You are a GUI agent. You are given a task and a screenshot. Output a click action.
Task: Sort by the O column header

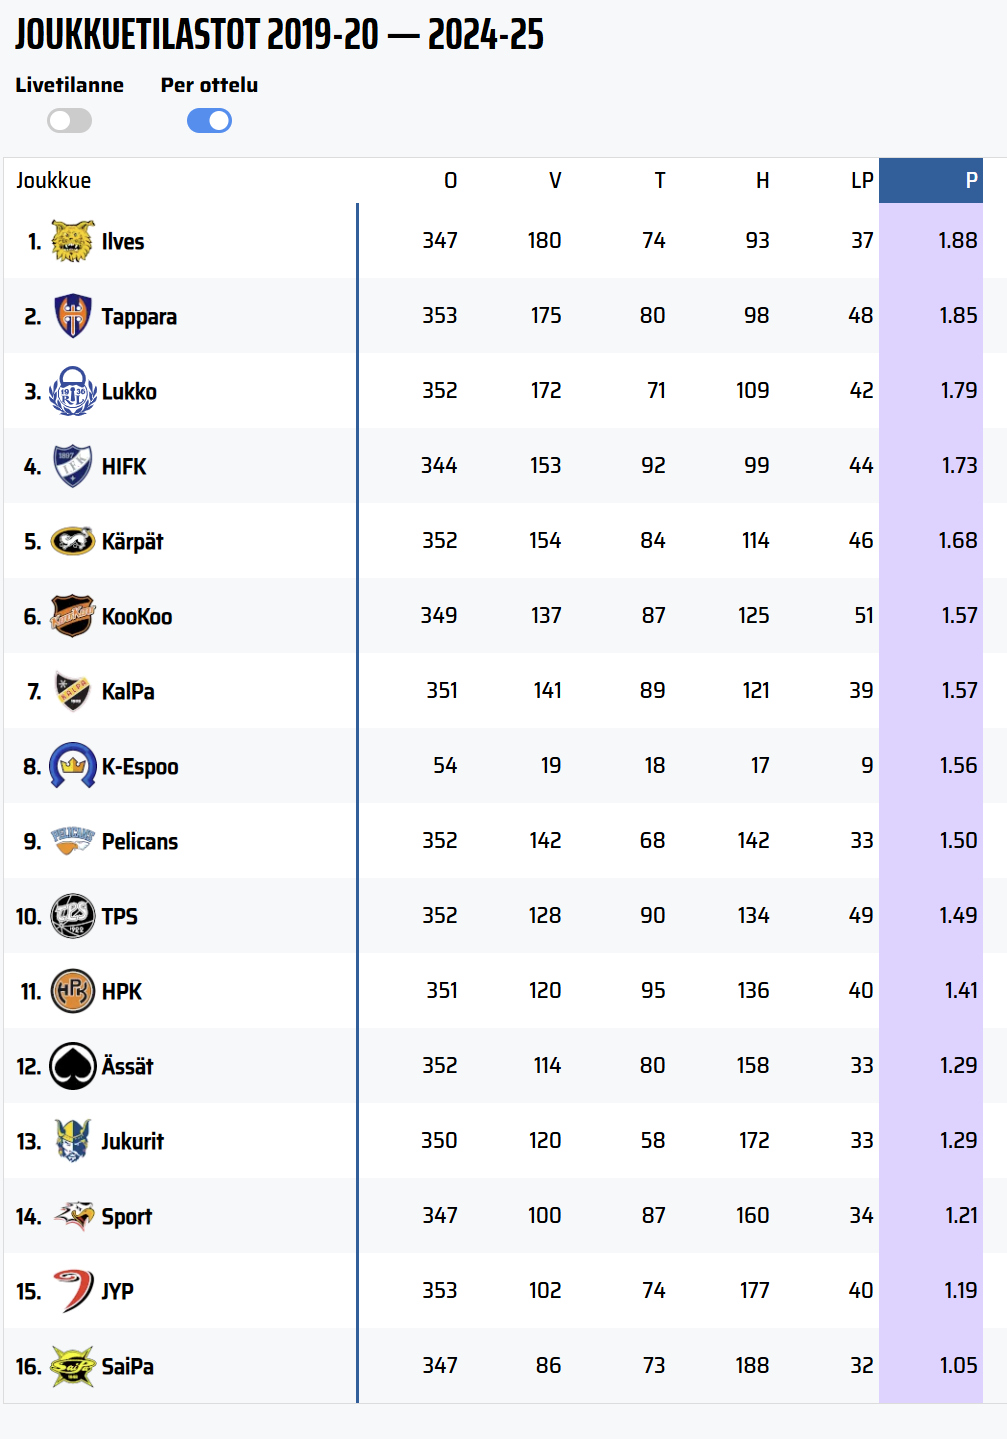point(450,181)
